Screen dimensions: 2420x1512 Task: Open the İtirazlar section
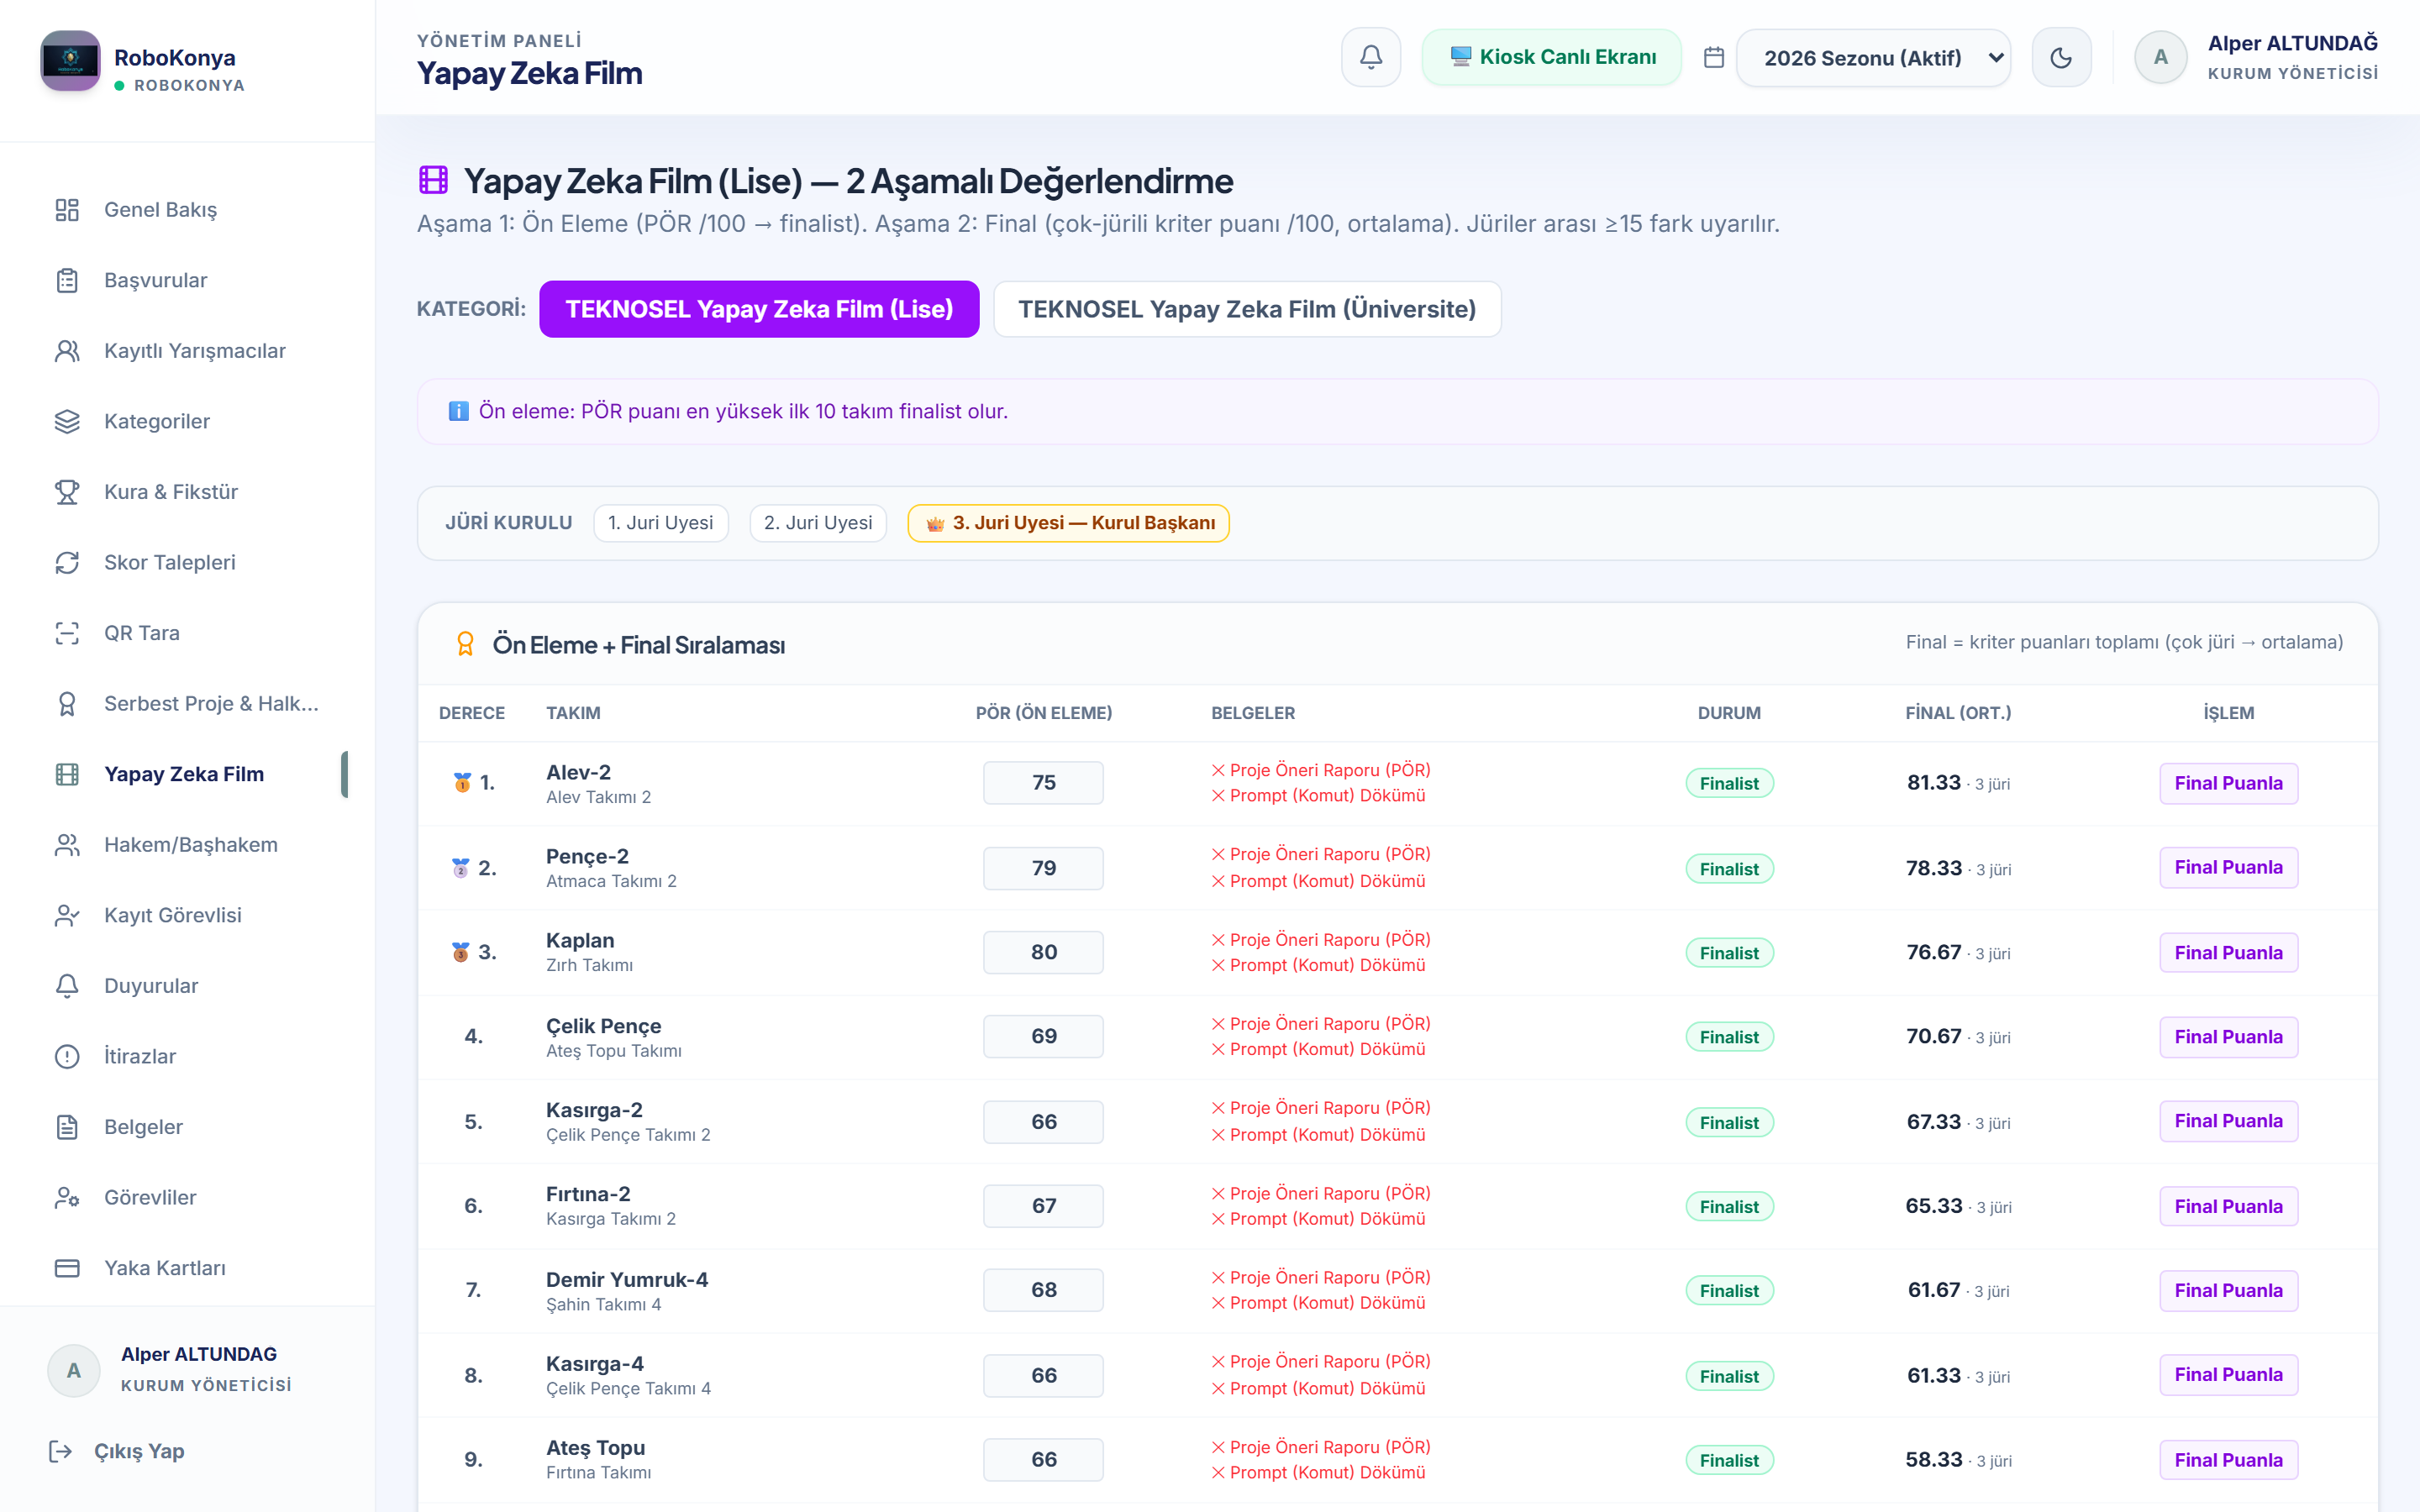[187, 1057]
